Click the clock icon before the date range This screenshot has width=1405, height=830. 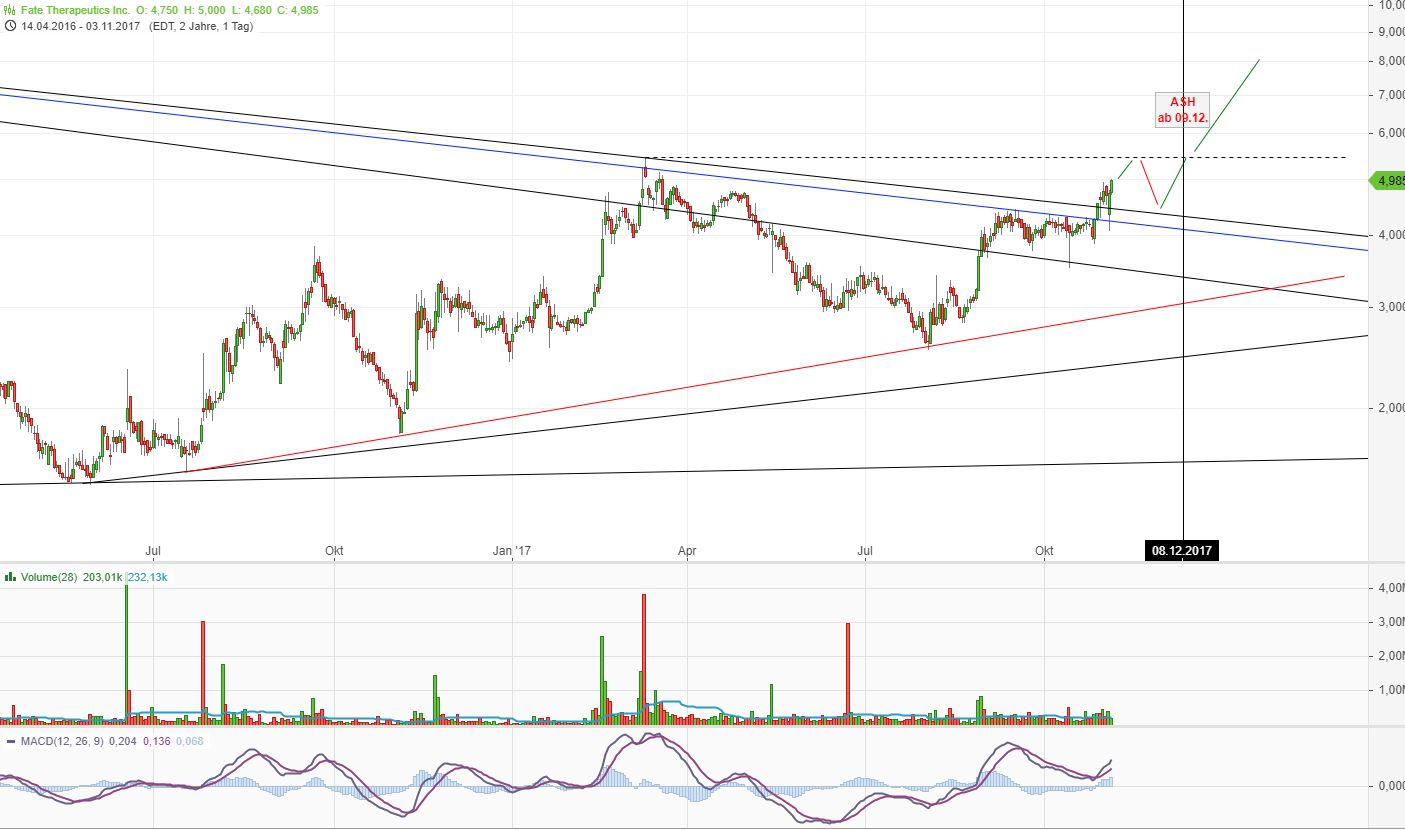pyautogui.click(x=10, y=26)
